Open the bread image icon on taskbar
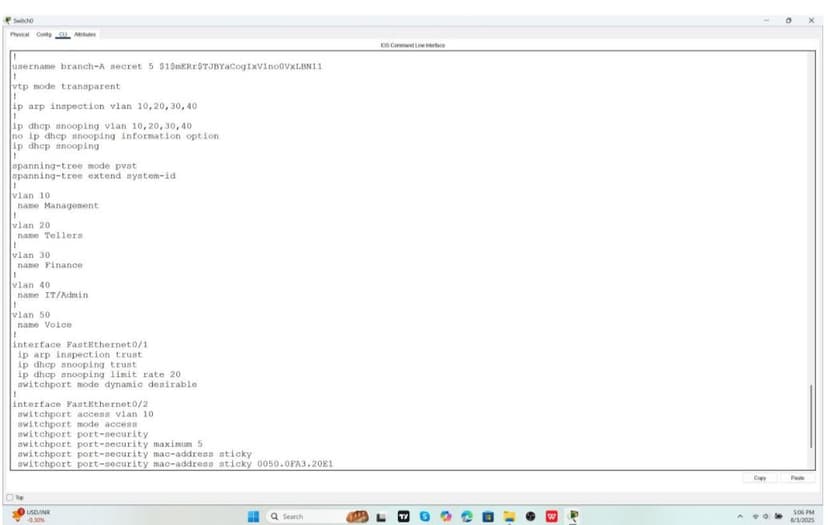The height and width of the screenshot is (525, 828). [357, 517]
